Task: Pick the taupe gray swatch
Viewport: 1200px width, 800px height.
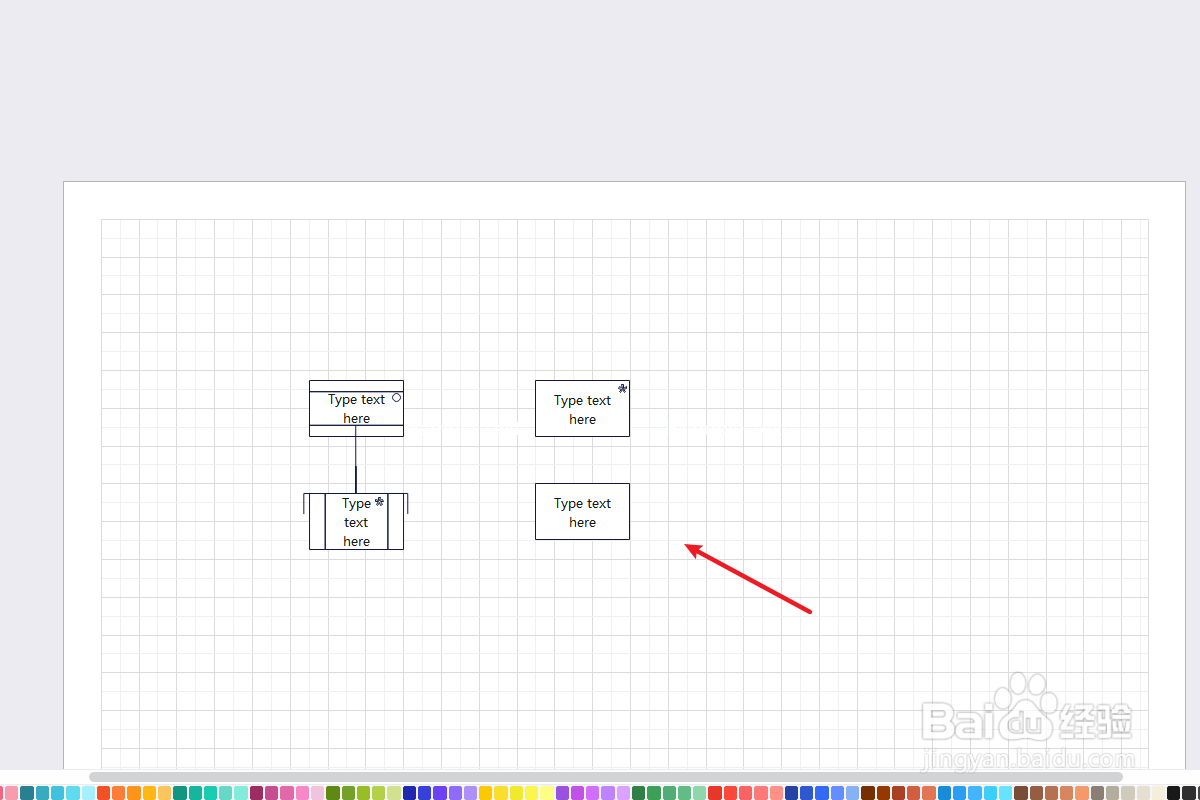Action: coord(1097,793)
